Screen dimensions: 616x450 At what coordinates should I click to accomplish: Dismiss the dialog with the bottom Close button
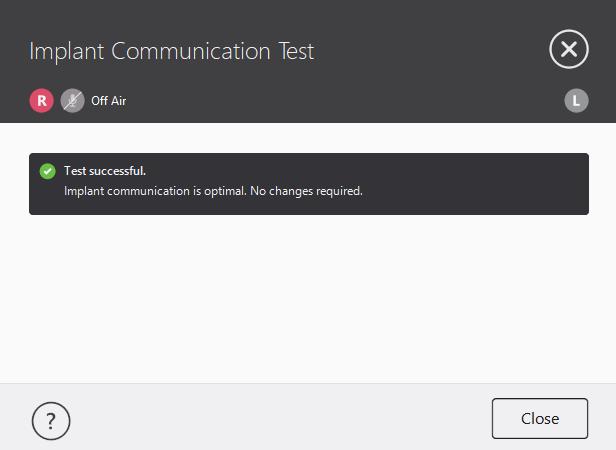point(539,419)
